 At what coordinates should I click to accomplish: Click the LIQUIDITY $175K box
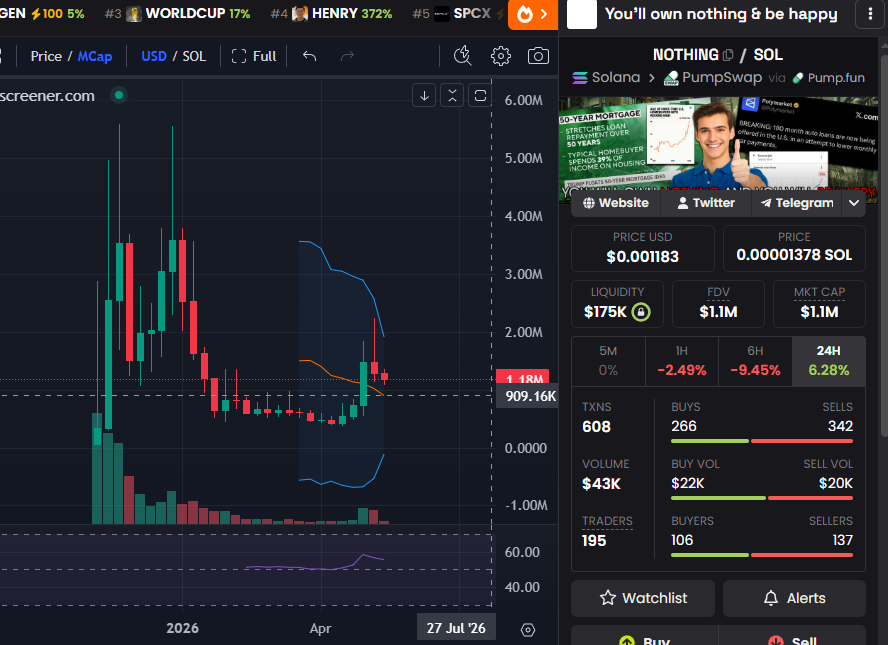(x=617, y=304)
